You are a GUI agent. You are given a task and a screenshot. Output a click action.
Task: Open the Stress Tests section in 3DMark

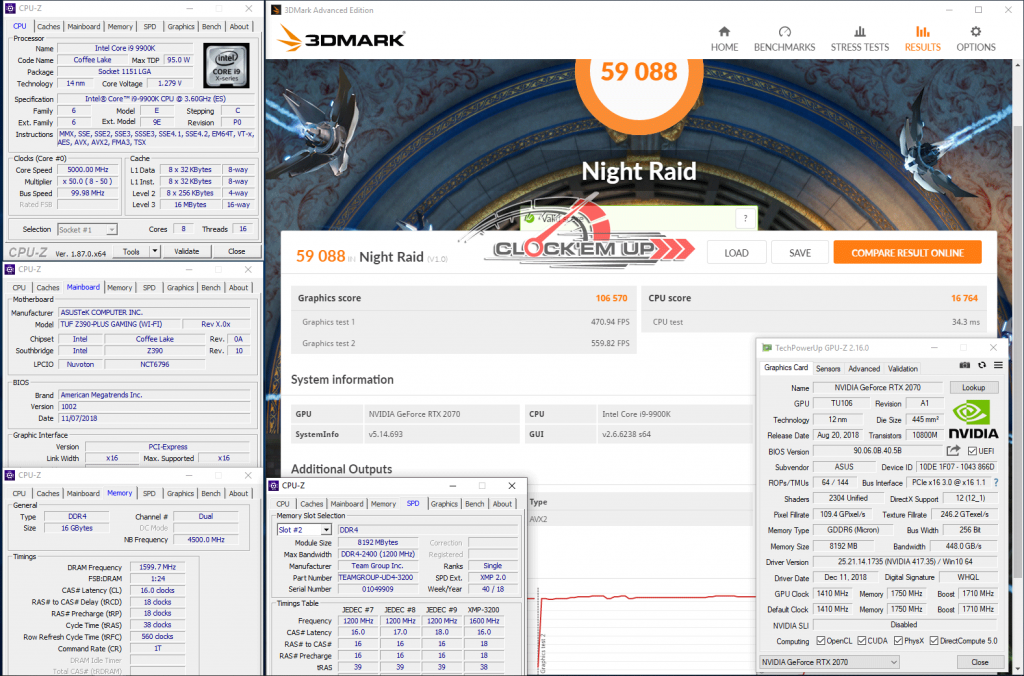[x=859, y=38]
